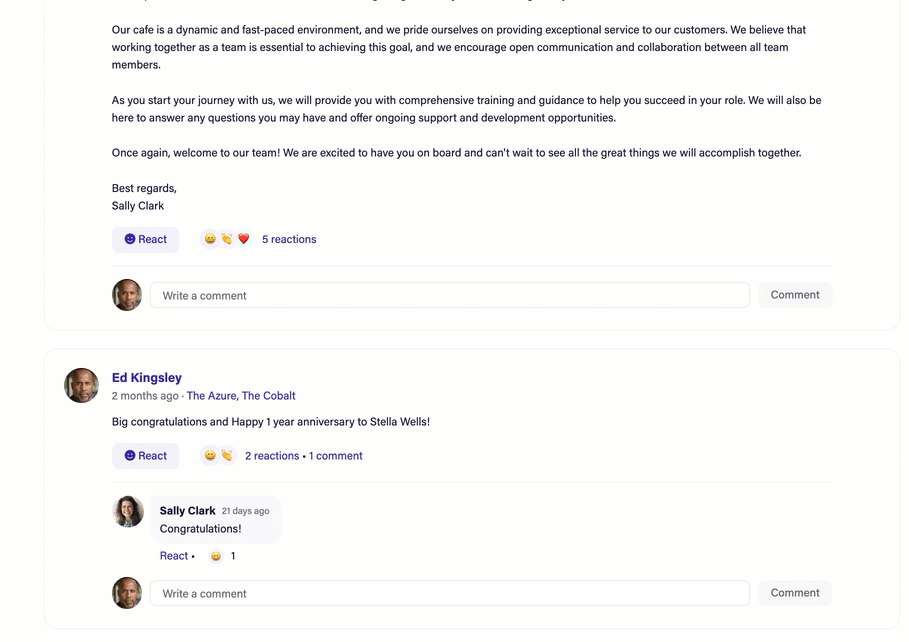Focus the comment field under the welcome post
909x642 pixels.
449,295
